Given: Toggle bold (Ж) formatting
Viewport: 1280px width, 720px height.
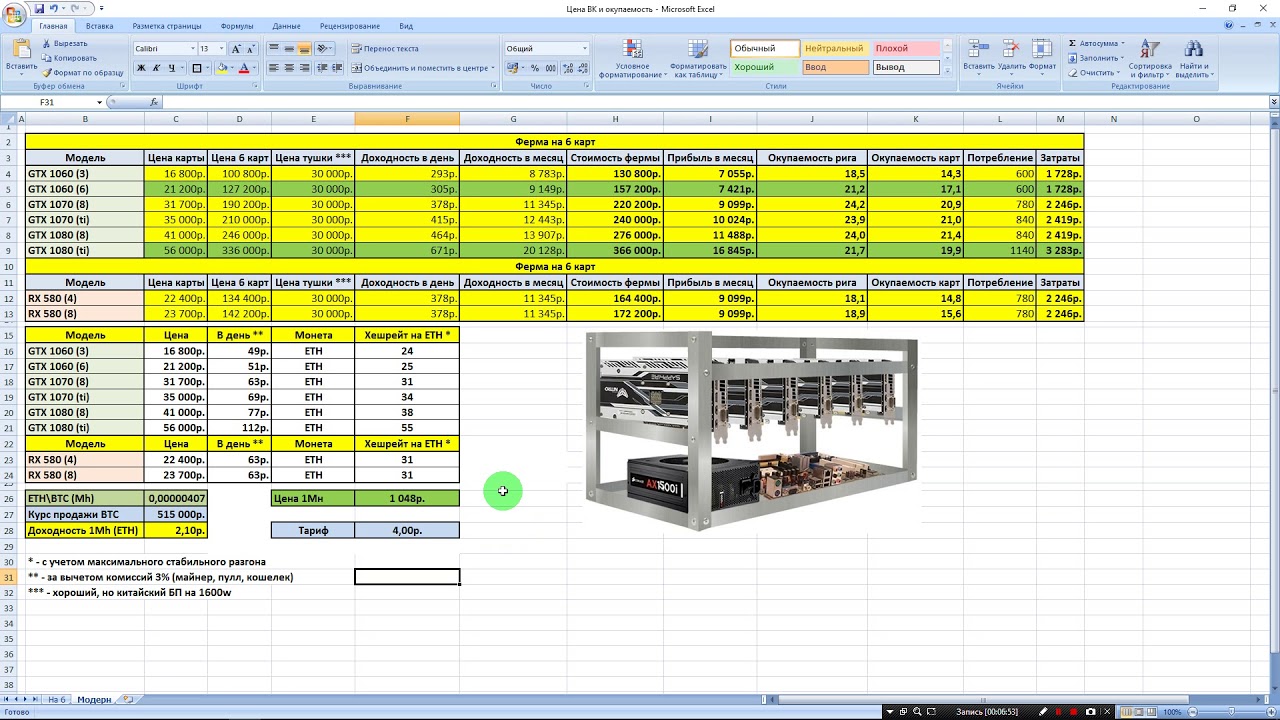Looking at the screenshot, I should (141, 68).
